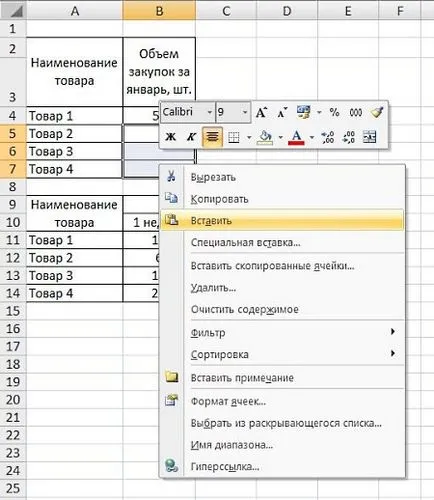Click Increase Font Size icon

[262, 113]
